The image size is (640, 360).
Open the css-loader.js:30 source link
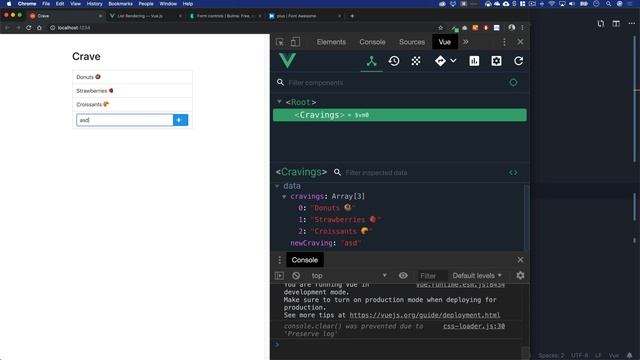coord(474,326)
